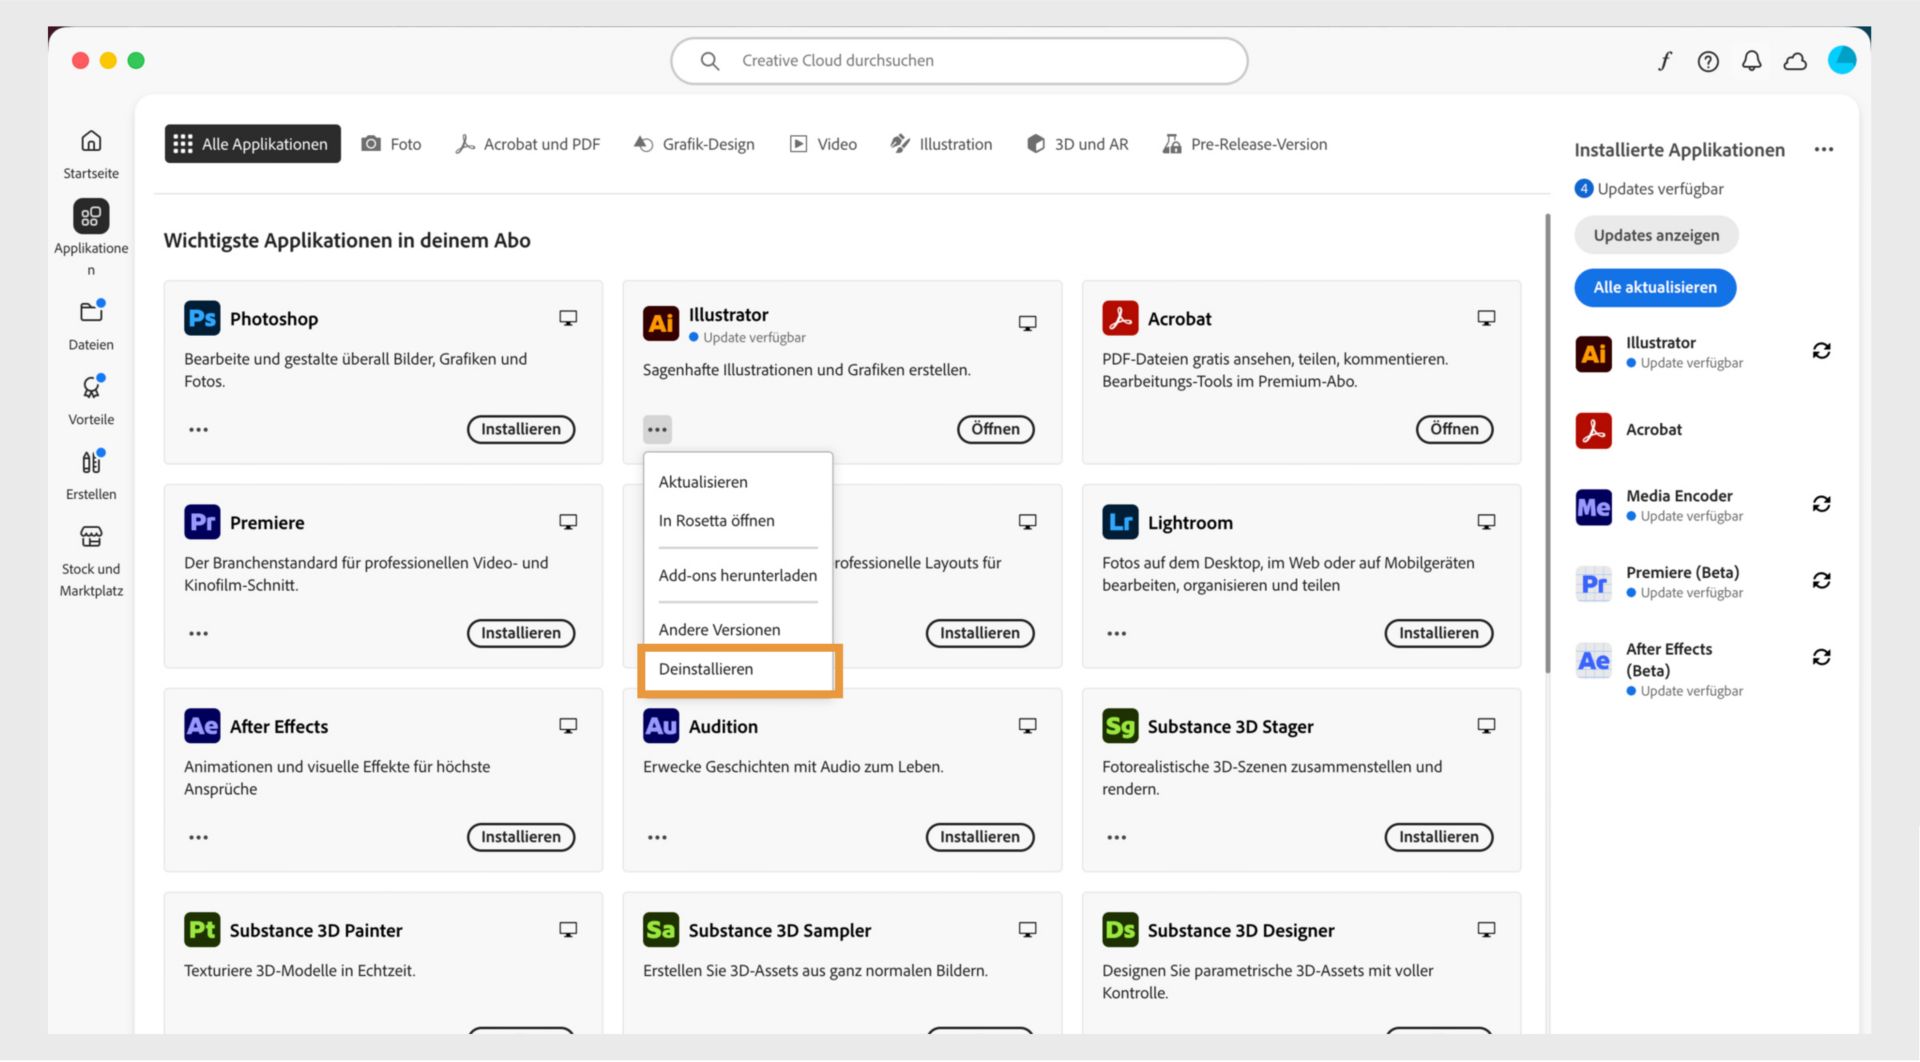The width and height of the screenshot is (1920, 1062).
Task: Choose In Rosetta öffnen
Action: (x=738, y=521)
